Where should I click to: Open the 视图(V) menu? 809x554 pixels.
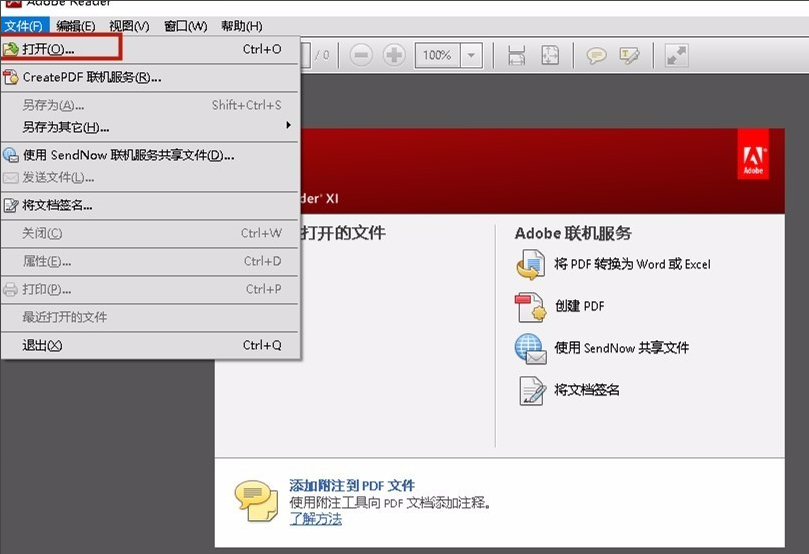click(129, 26)
